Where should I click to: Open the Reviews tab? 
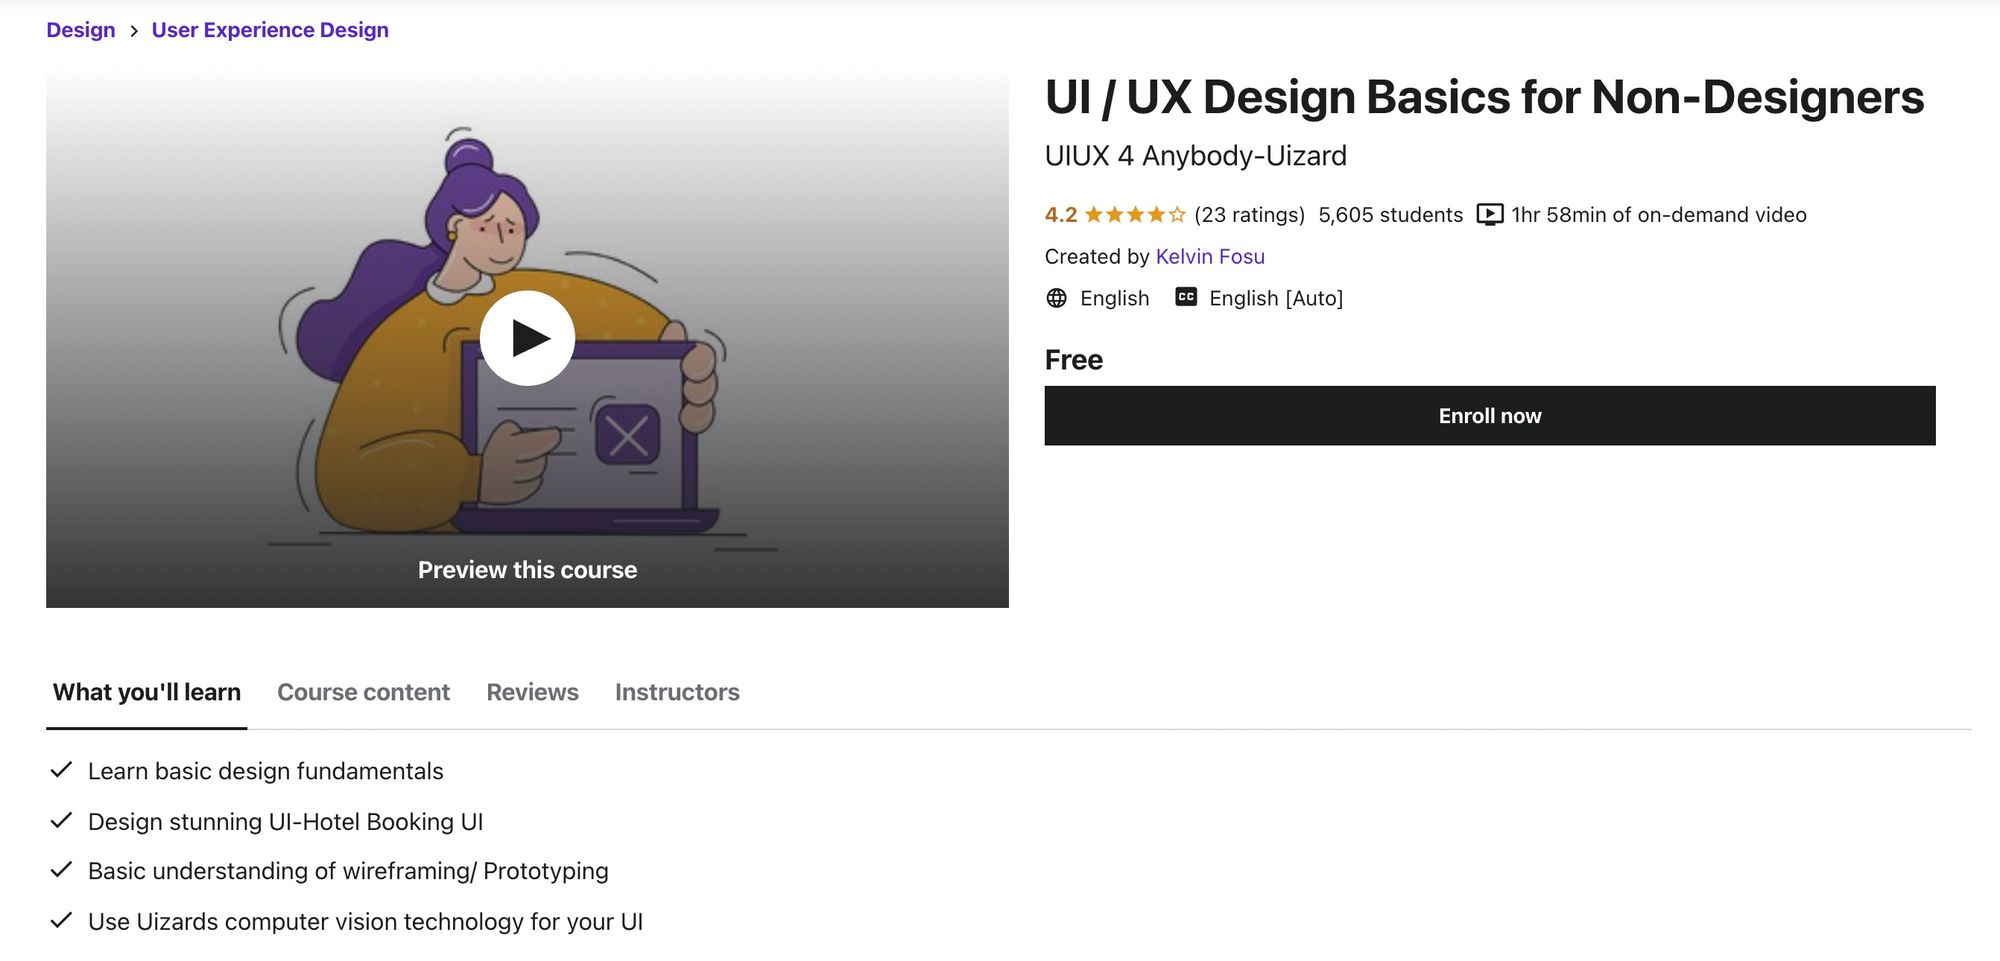(x=531, y=691)
